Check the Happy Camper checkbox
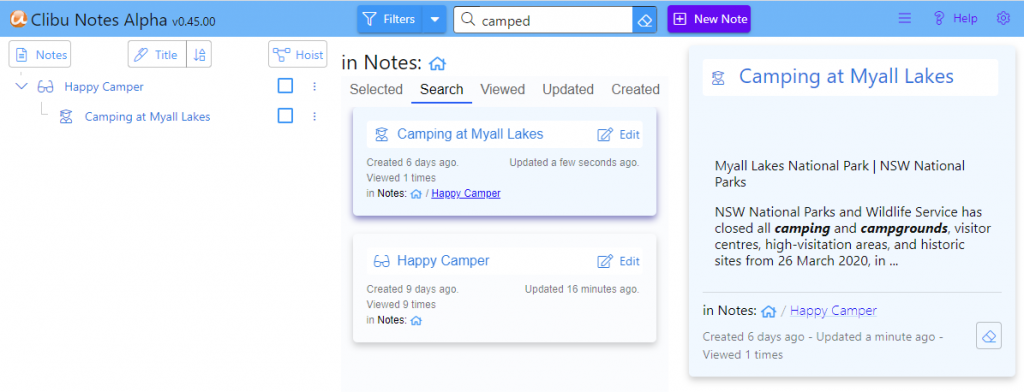 [x=285, y=86]
